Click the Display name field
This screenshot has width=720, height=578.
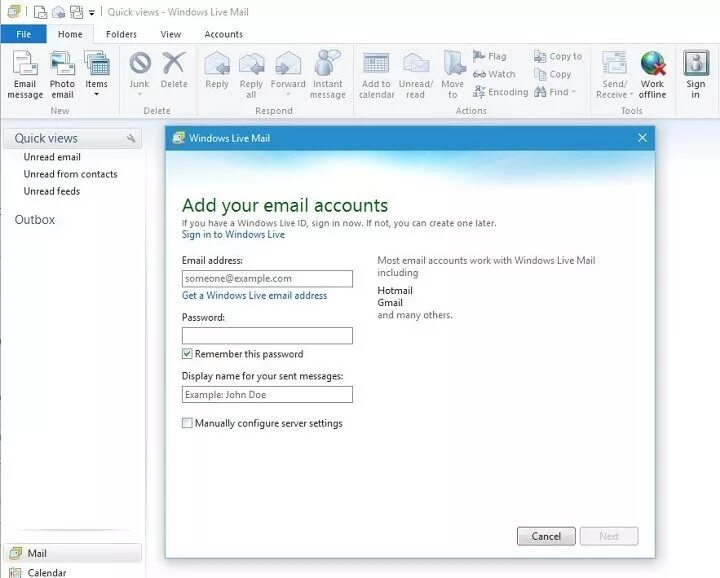pyautogui.click(x=267, y=394)
